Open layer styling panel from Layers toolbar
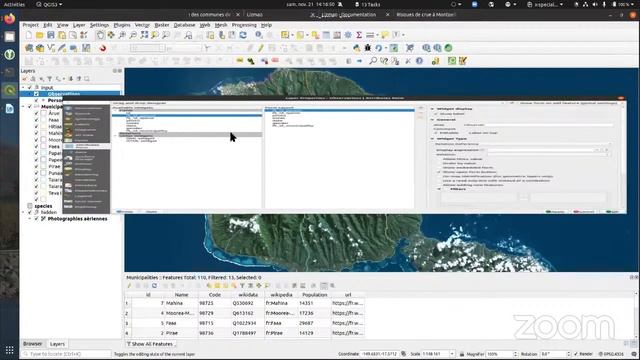 point(25,79)
